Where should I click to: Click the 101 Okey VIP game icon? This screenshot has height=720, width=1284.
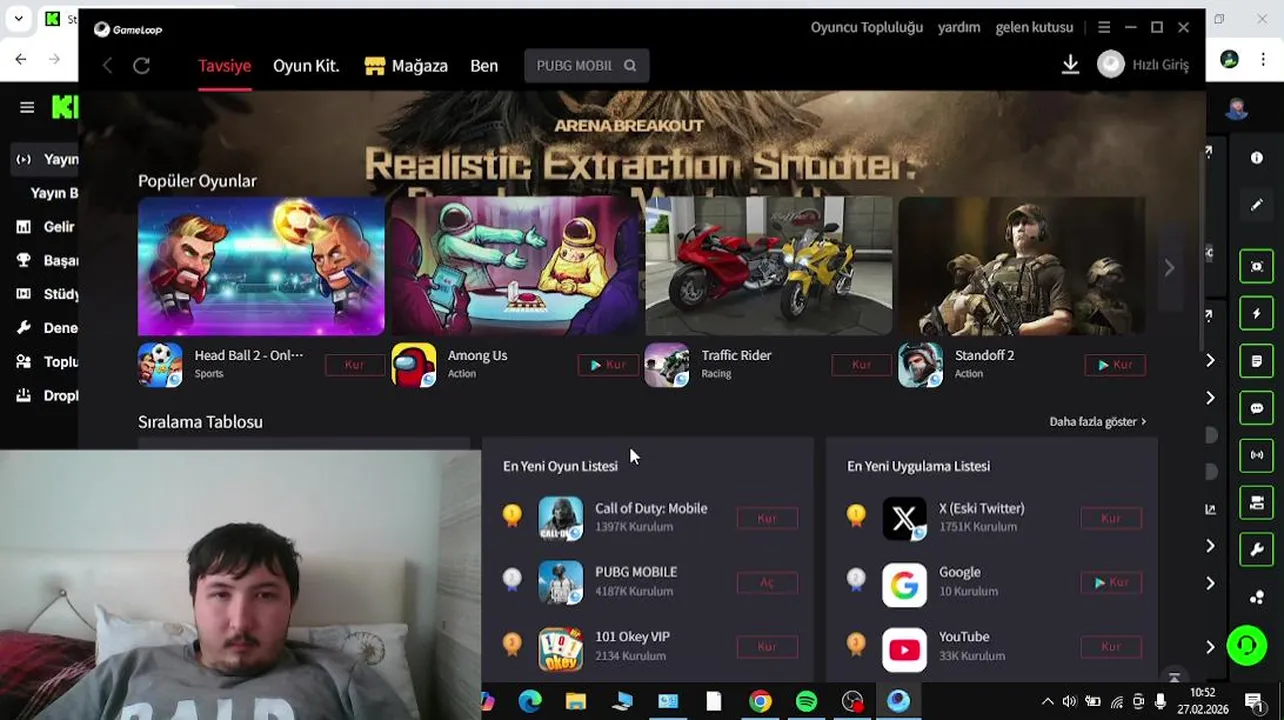pyautogui.click(x=560, y=648)
